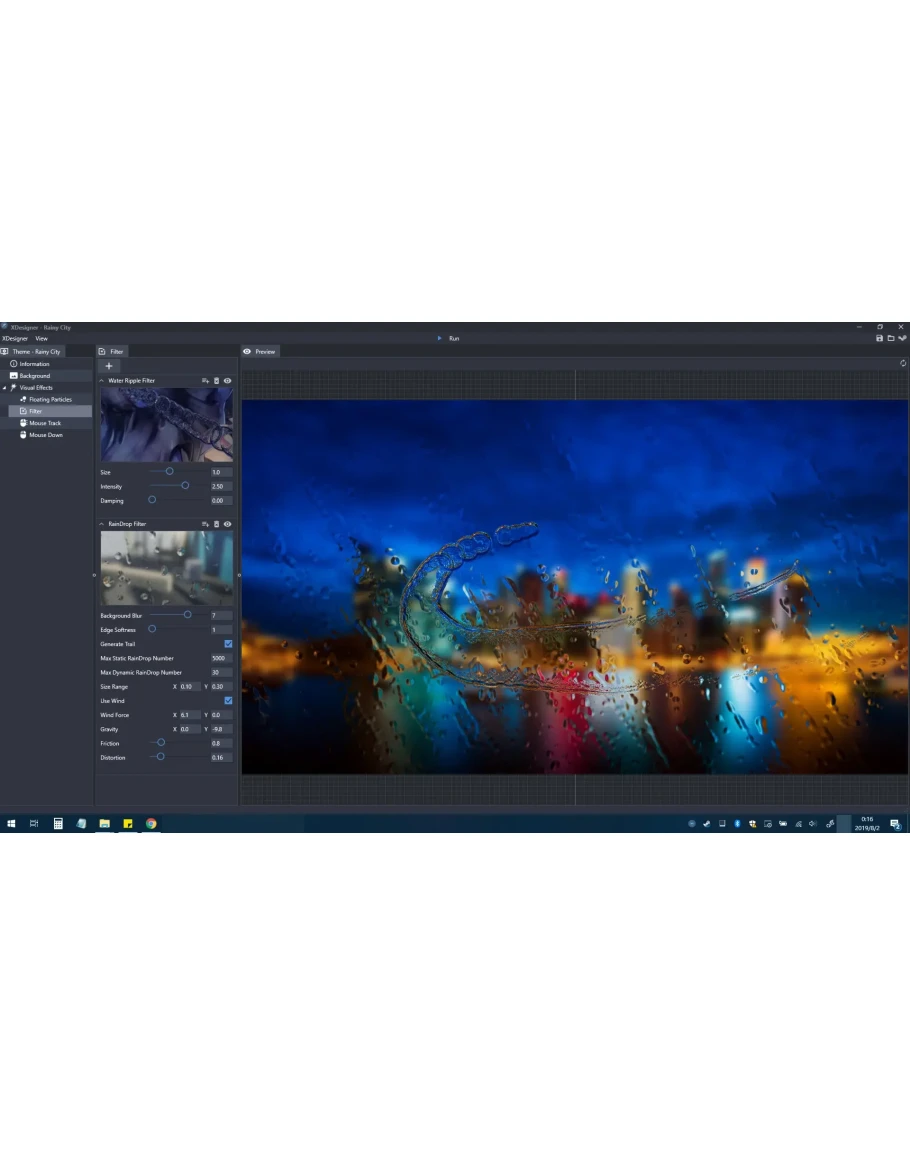Collapse the Visual Effects tree node
Image resolution: width=910 pixels, height=1155 pixels.
click(x=5, y=388)
